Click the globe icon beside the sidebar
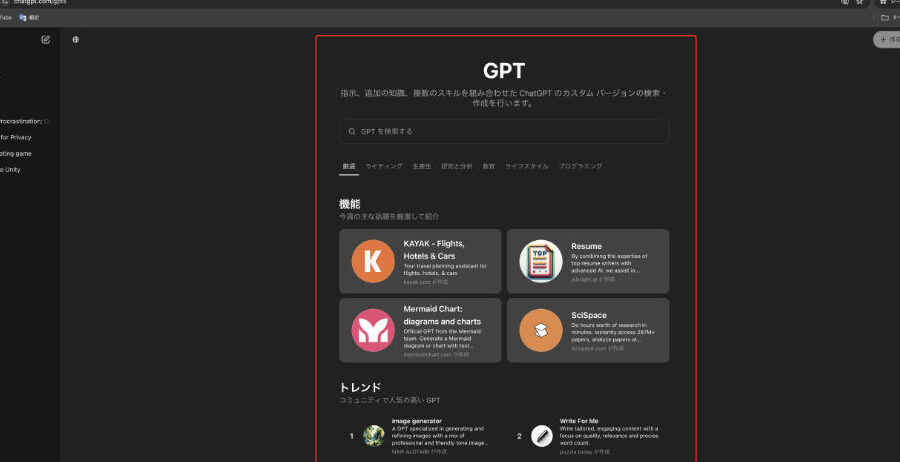 click(76, 40)
